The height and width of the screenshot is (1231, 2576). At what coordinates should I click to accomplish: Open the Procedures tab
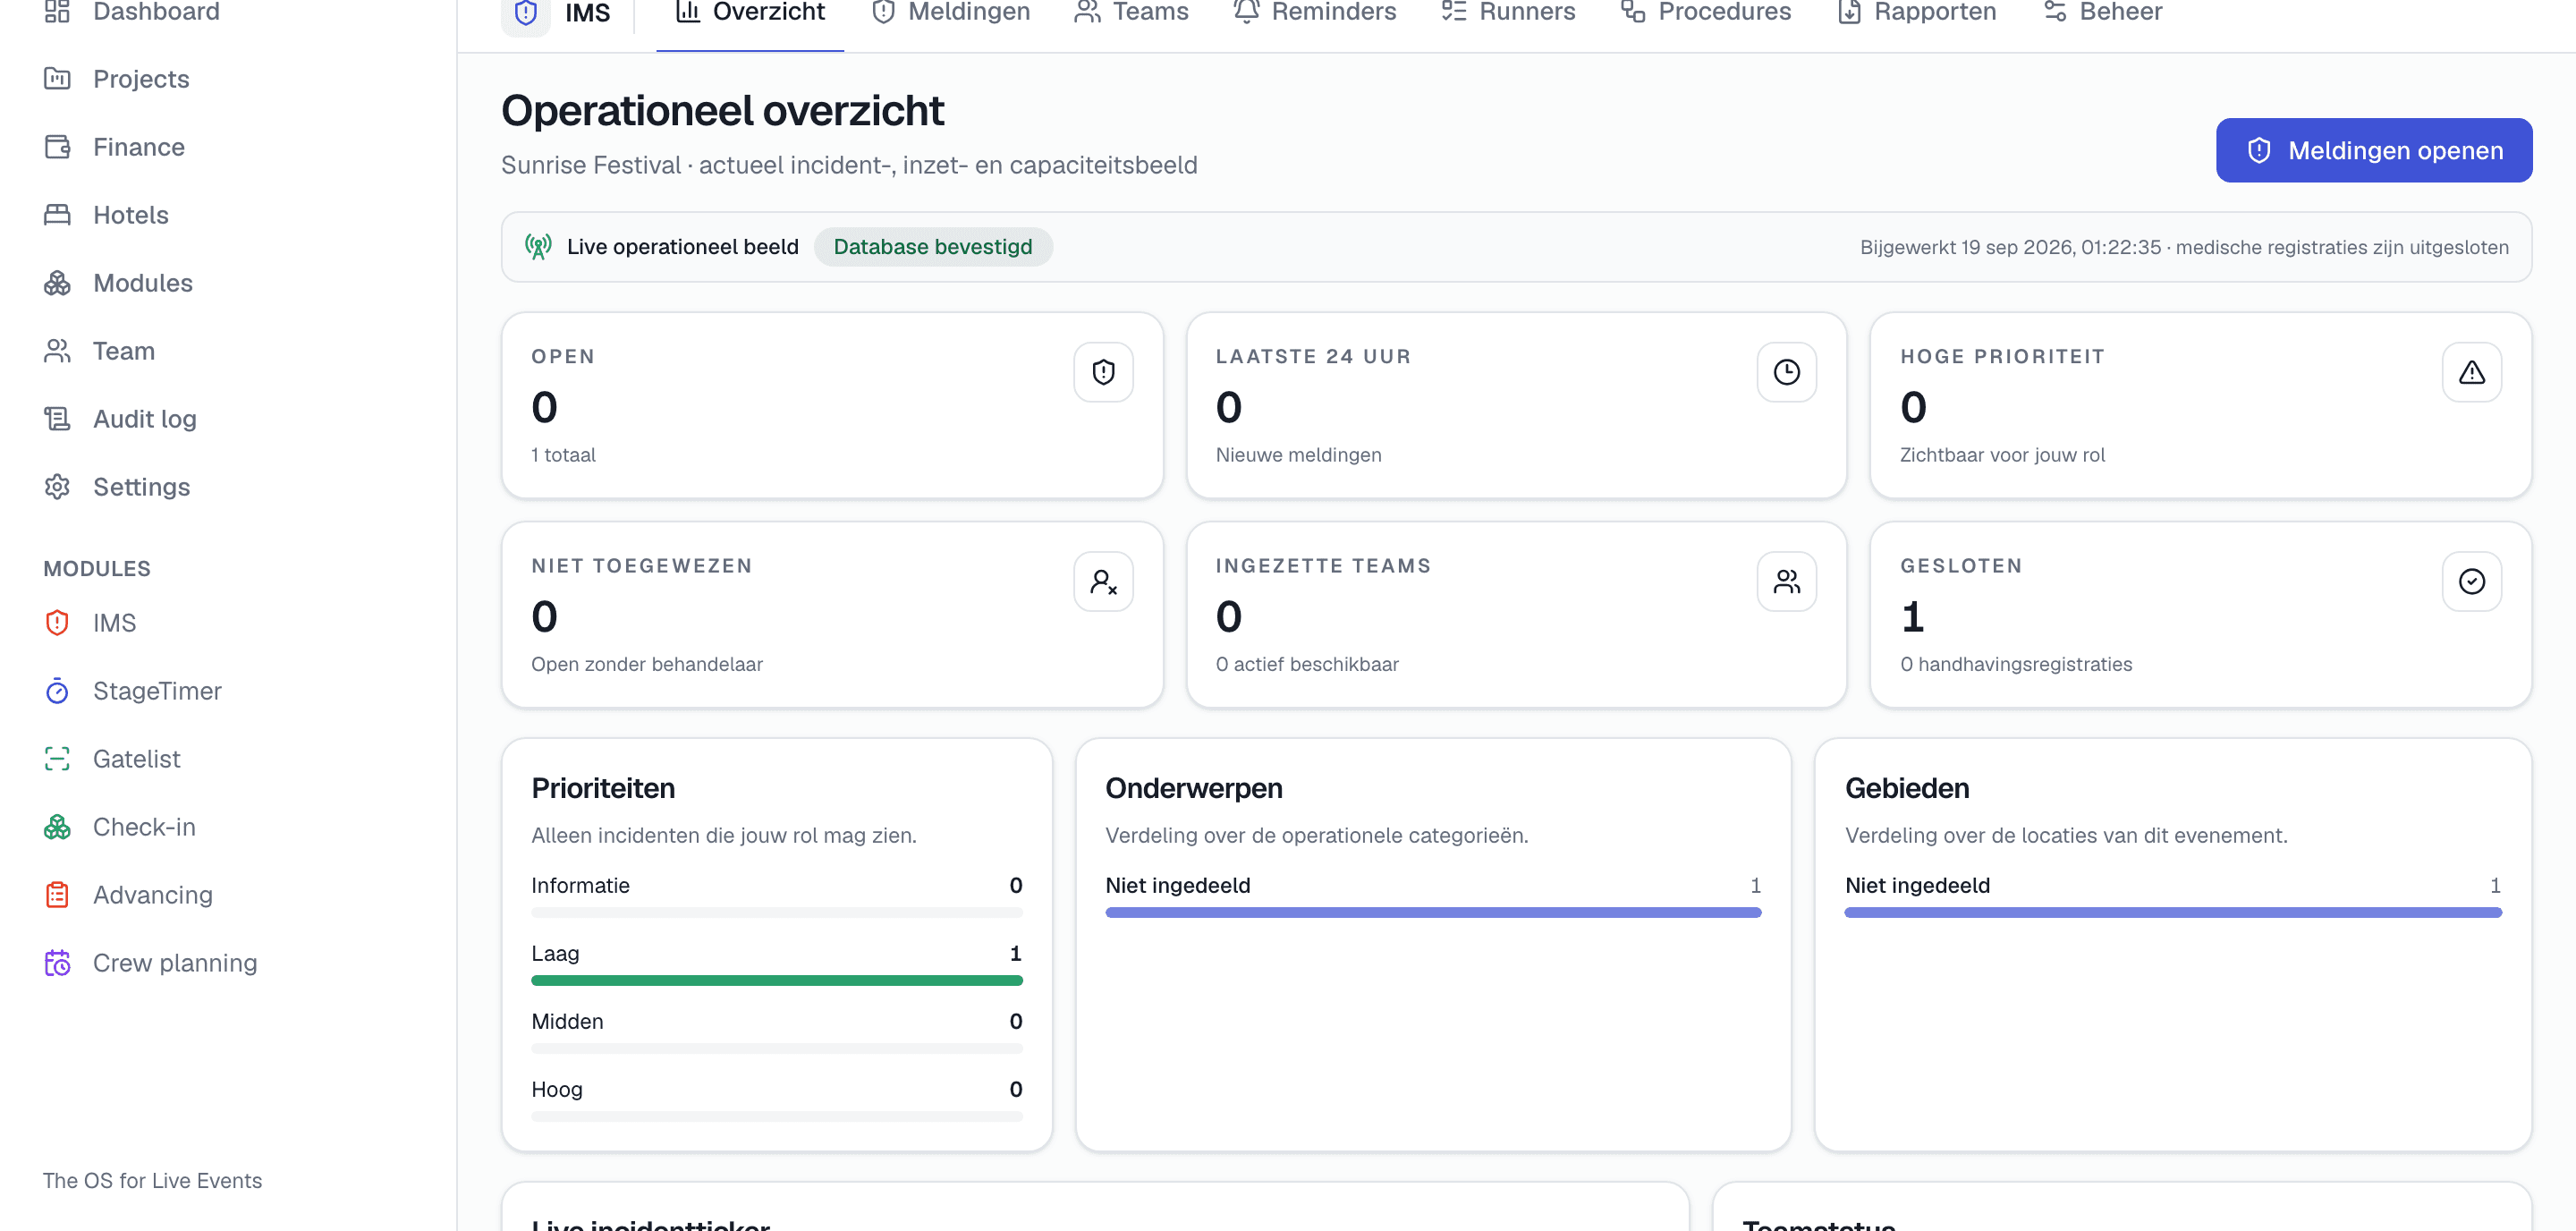coord(1706,13)
